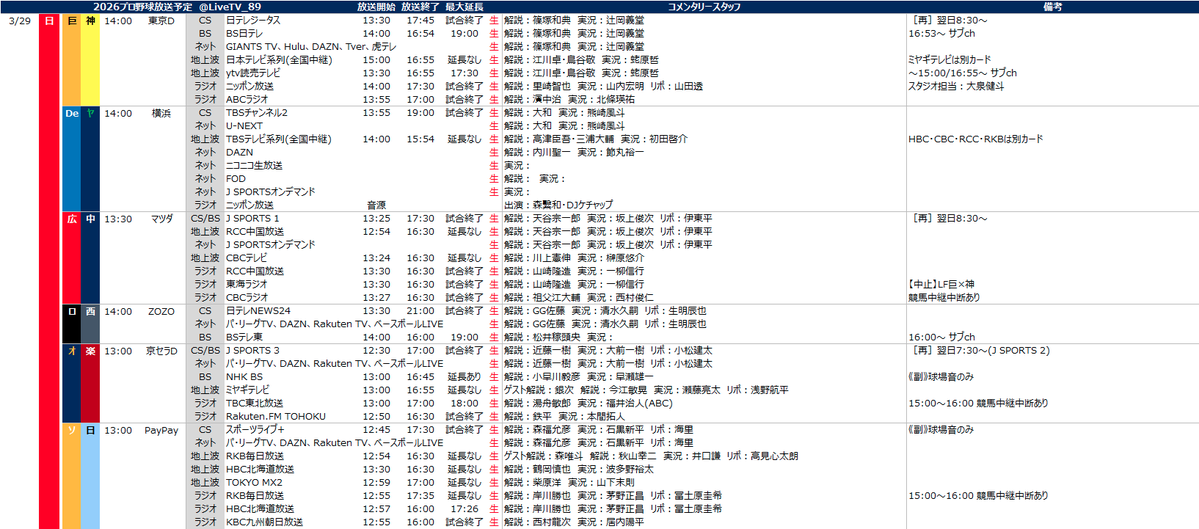Select the 東京D stadium cell
Viewport: 1199px width, 529px height.
pyautogui.click(x=161, y=20)
